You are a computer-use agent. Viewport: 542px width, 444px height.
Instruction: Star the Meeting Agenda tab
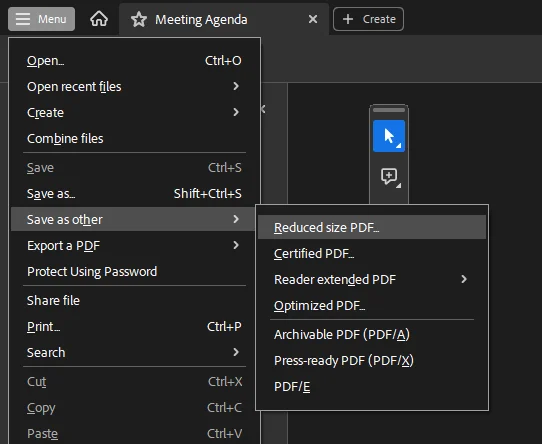[139, 19]
